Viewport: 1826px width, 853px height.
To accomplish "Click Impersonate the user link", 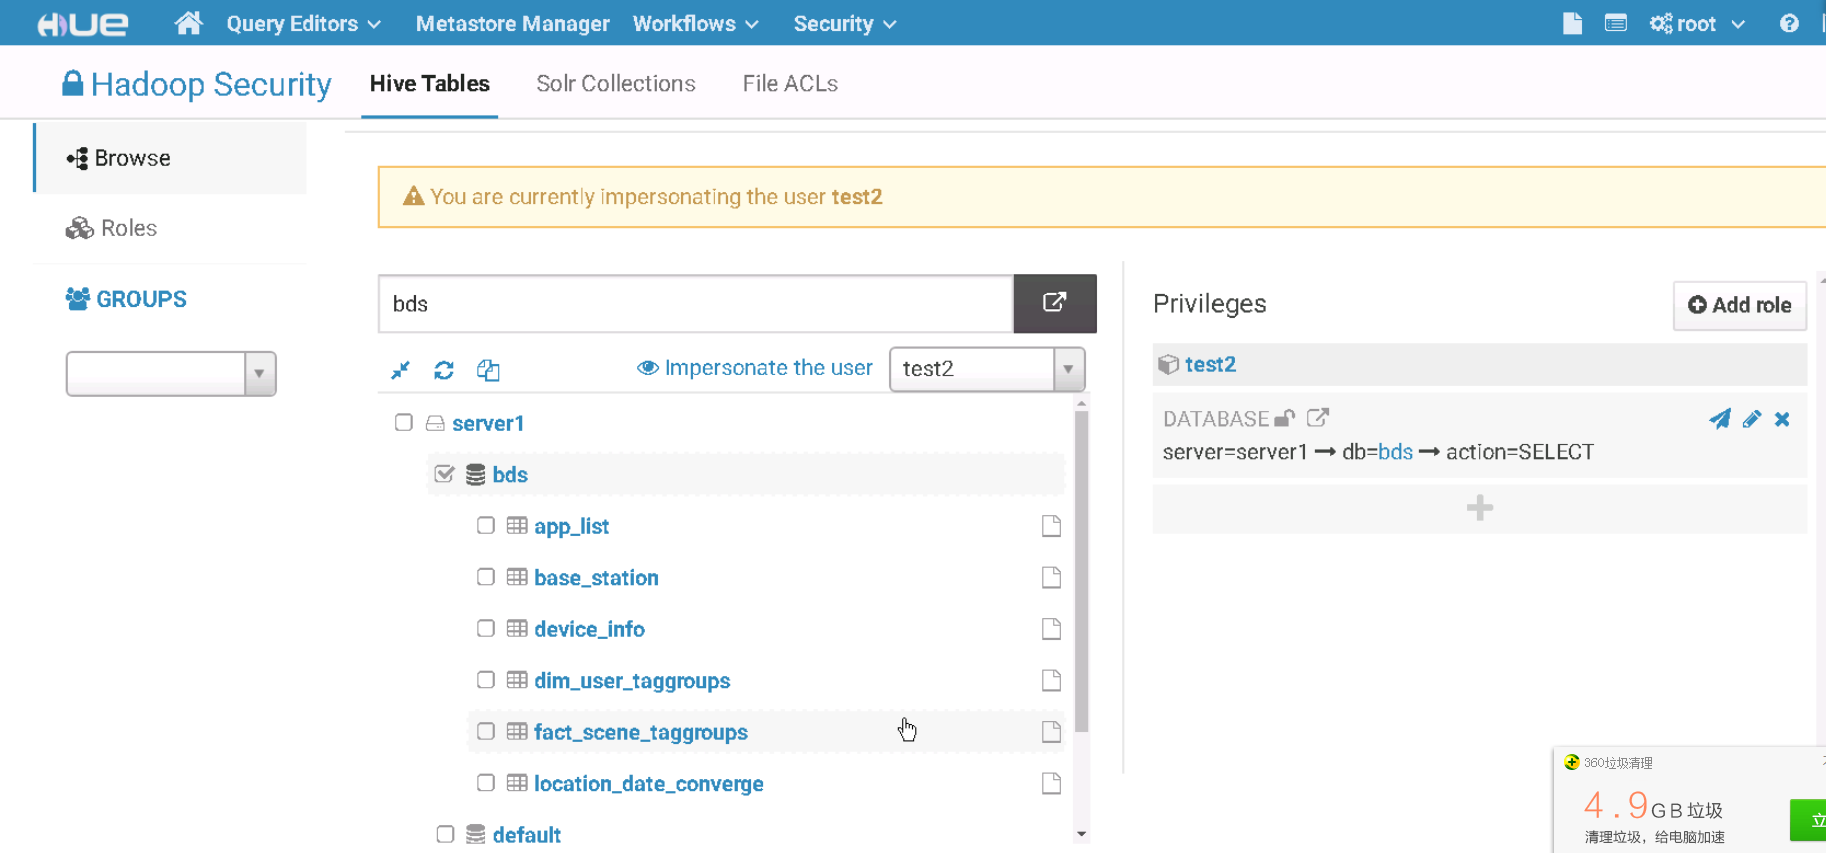I will [755, 368].
